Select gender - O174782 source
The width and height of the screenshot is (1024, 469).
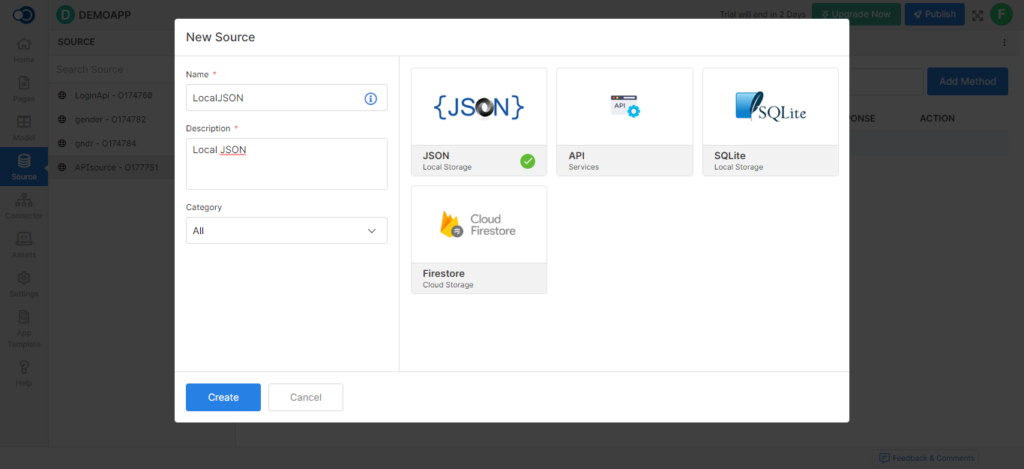[111, 120]
